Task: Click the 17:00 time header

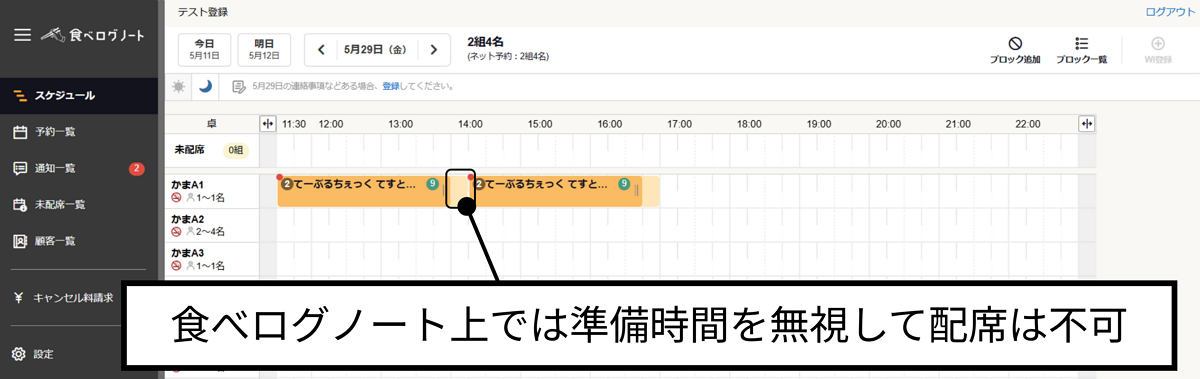Action: tap(679, 124)
